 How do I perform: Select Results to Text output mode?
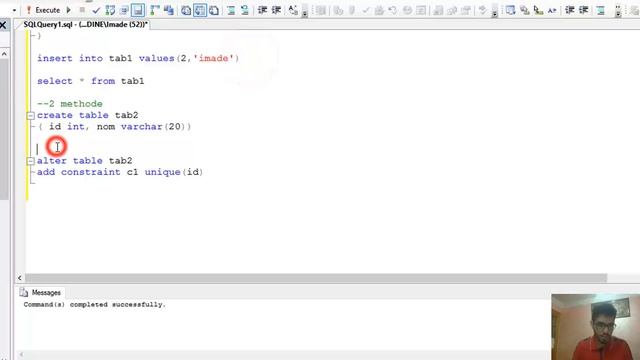[x=186, y=10]
